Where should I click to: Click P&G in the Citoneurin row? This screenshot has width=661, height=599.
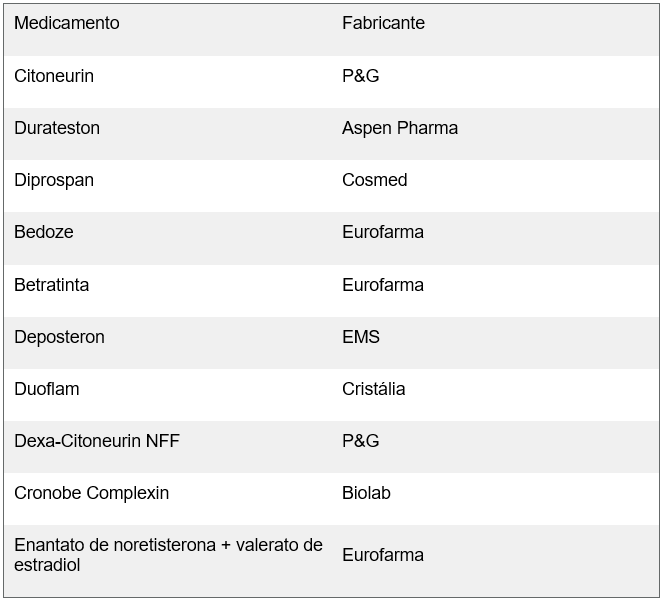[361, 76]
